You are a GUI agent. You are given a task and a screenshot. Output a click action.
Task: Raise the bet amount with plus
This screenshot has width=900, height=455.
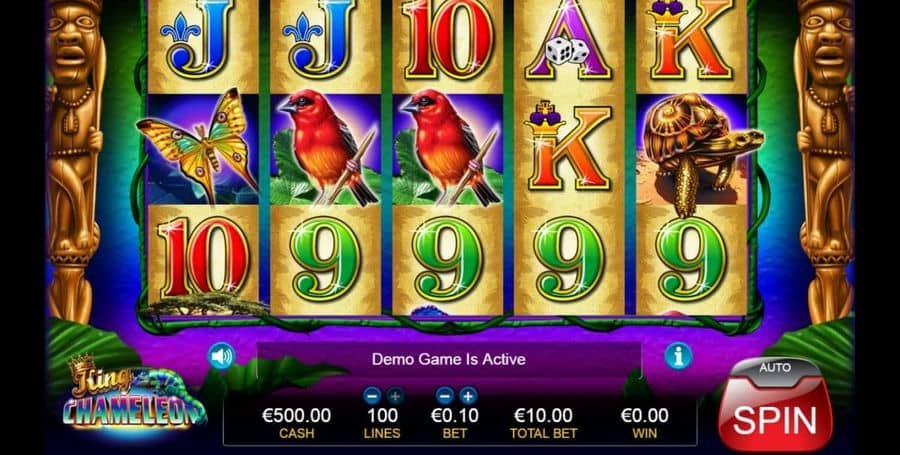(x=468, y=395)
